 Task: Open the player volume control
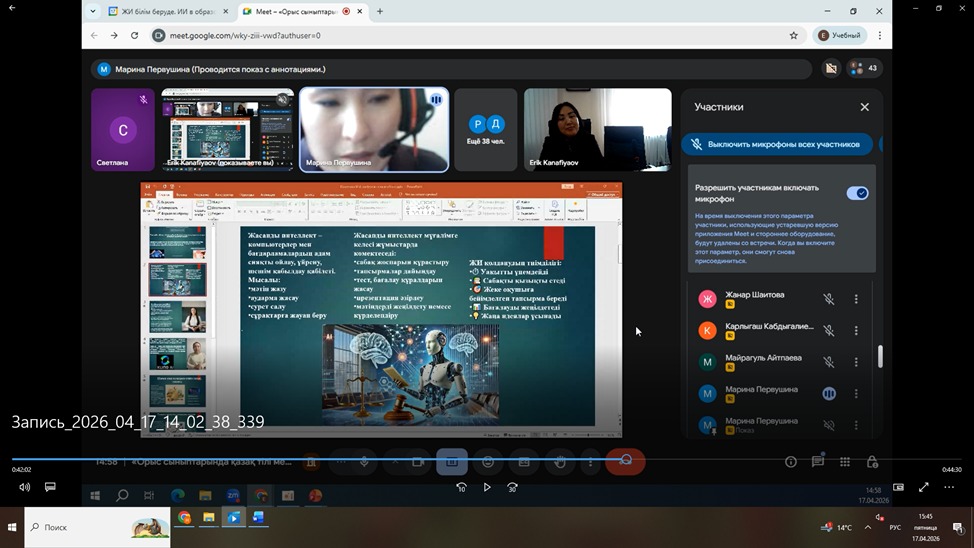click(24, 487)
